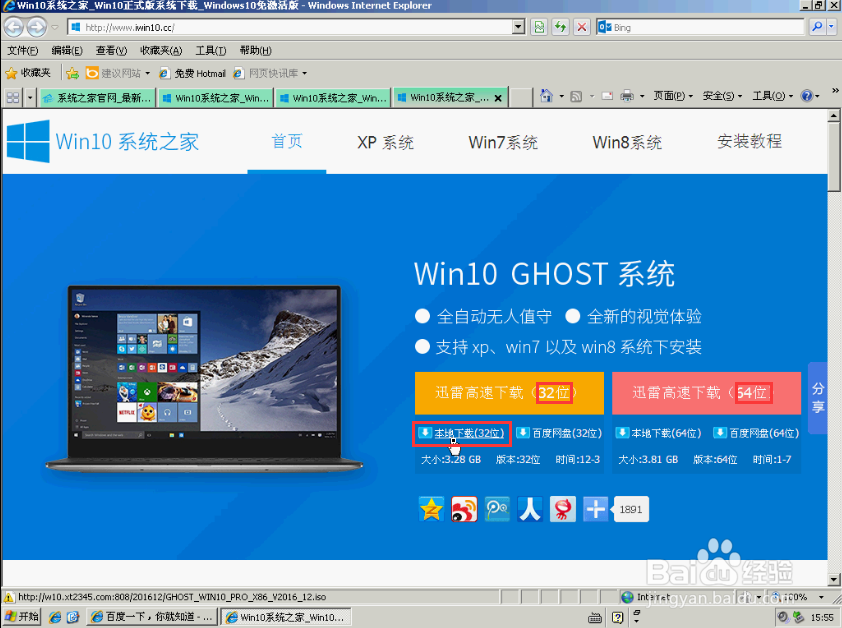Open the address bar history dropdown
This screenshot has width=842, height=628.
pyautogui.click(x=518, y=26)
